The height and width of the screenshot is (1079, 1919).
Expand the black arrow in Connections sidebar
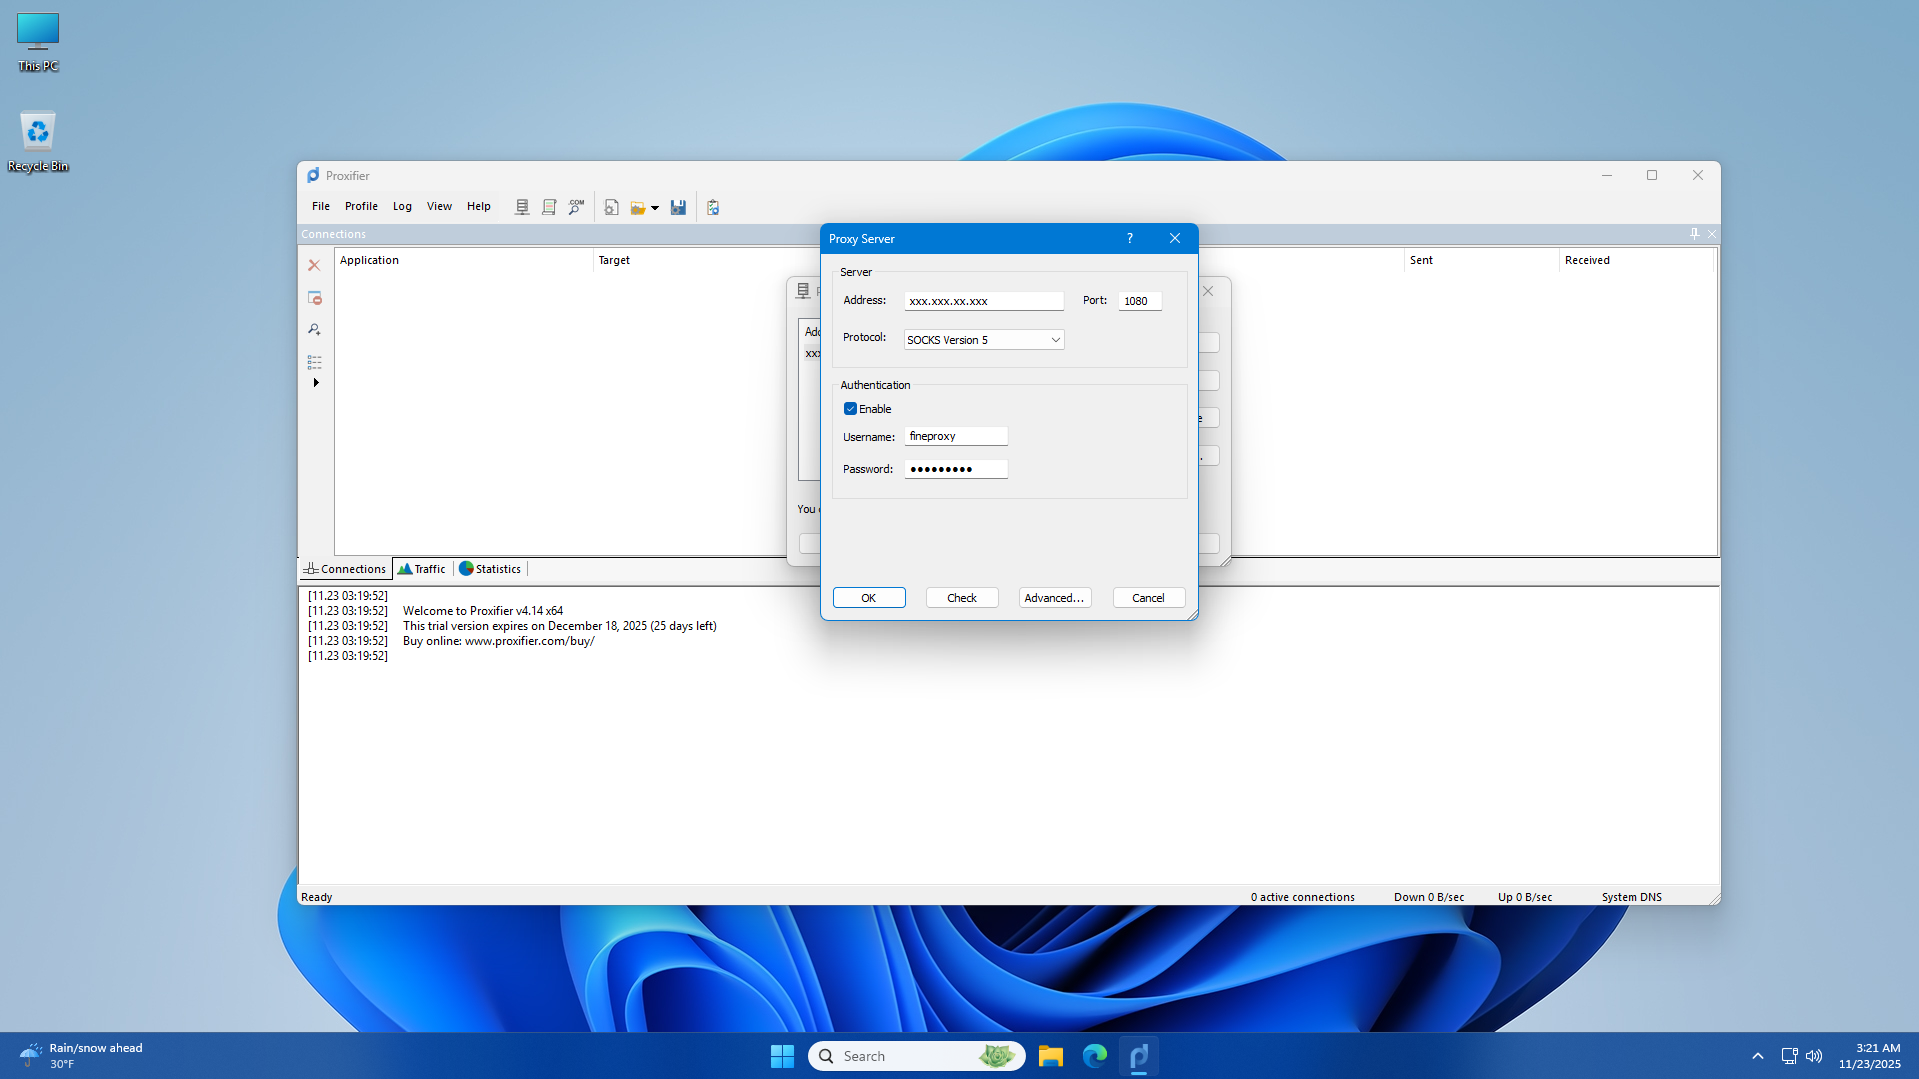[316, 383]
